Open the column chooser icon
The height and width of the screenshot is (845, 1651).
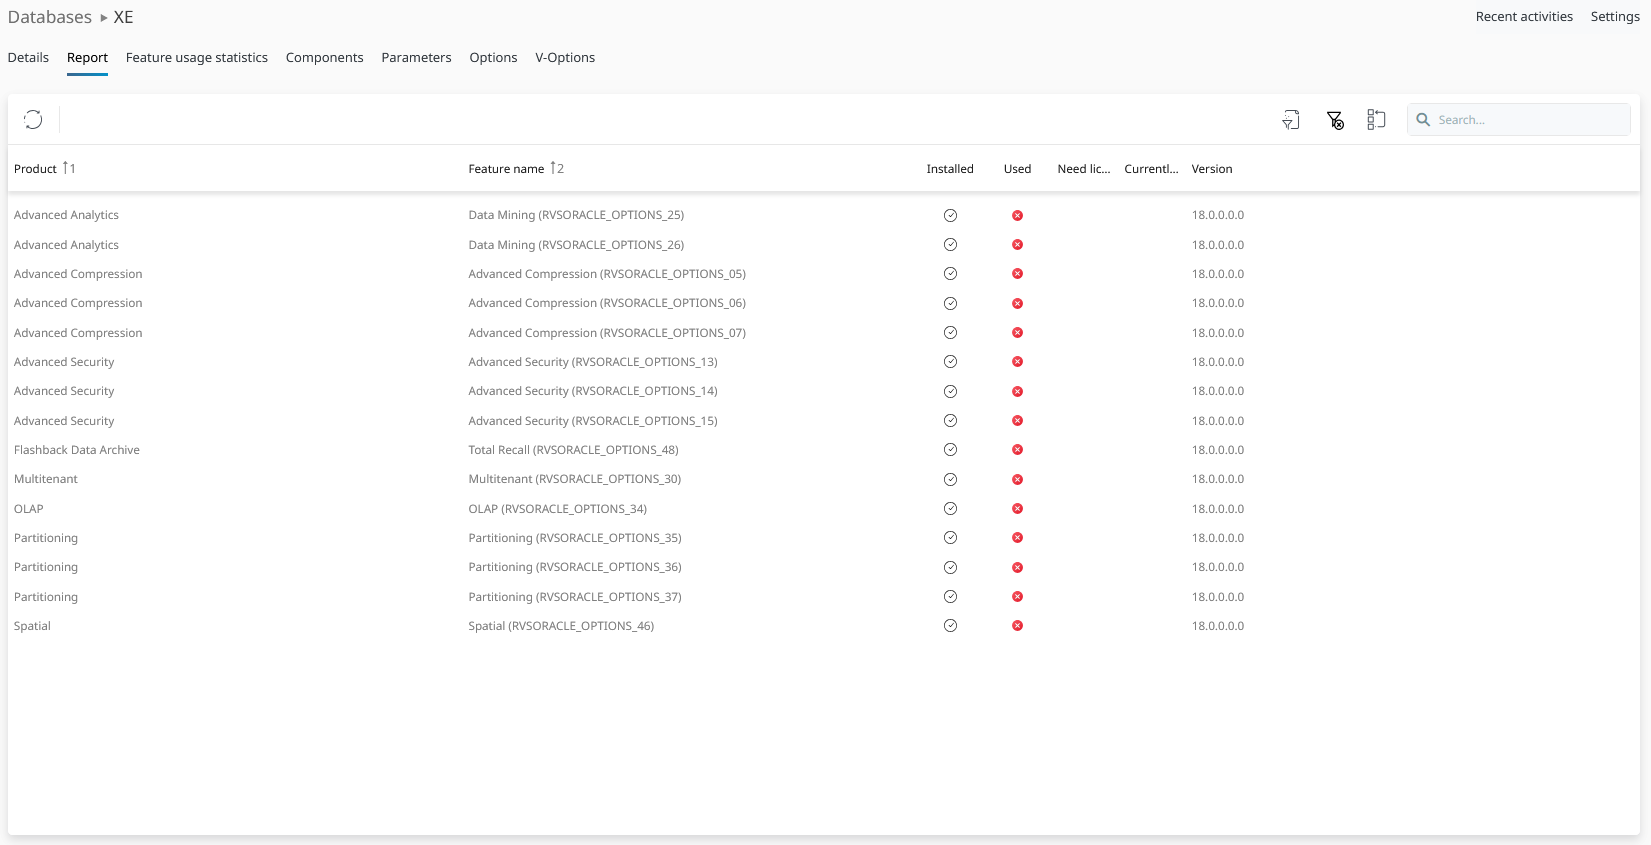1376,120
